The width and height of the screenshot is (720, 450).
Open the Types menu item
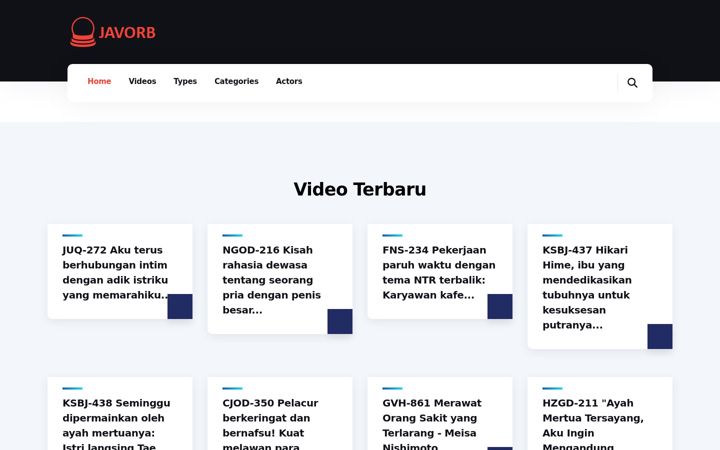[x=185, y=81]
